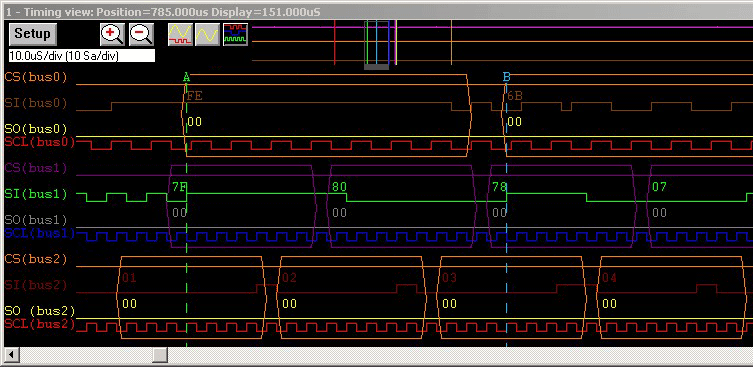The image size is (753, 367).
Task: Select the CS(bus0) signal label
Action: coord(36,77)
